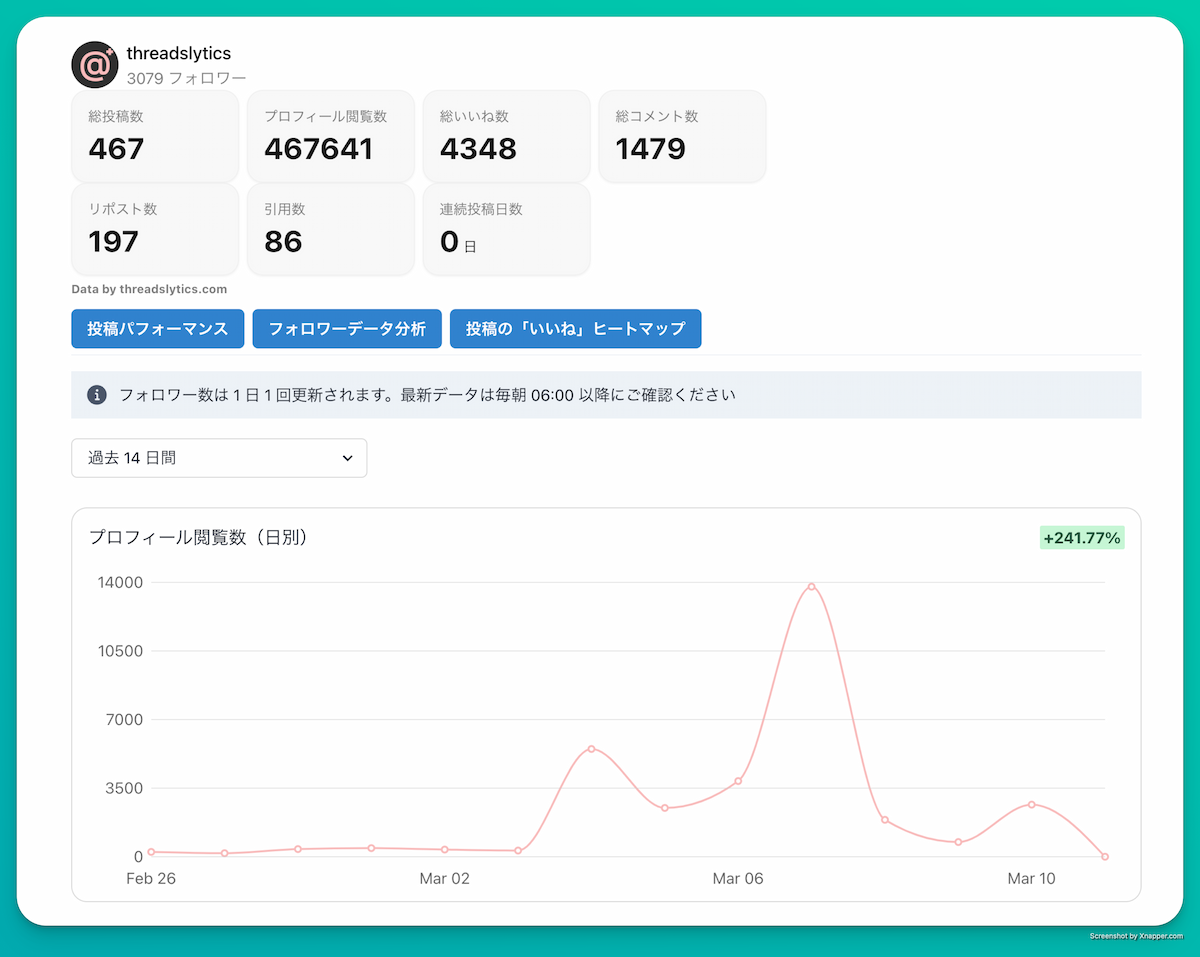
Task: Open the 過去 14 日間 period dropdown
Action: (x=219, y=458)
